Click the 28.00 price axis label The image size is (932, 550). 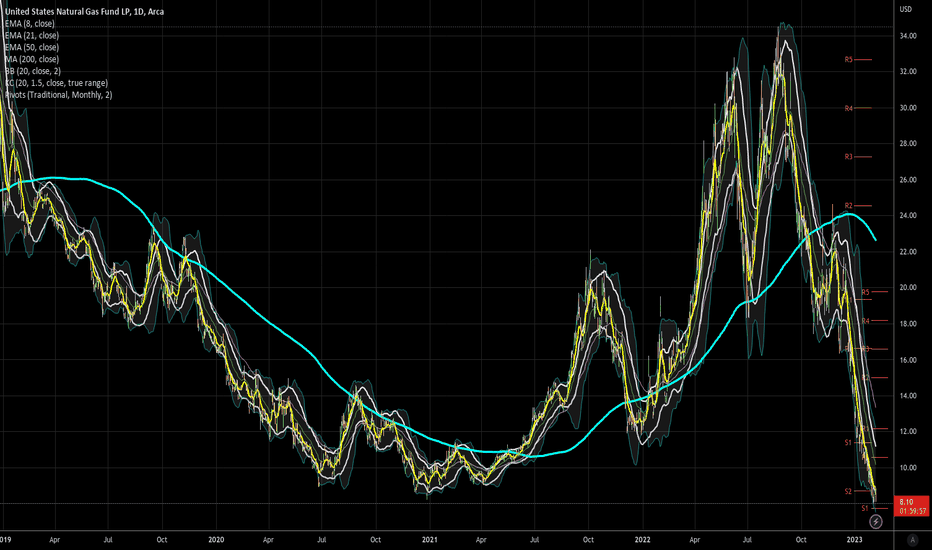(x=908, y=143)
